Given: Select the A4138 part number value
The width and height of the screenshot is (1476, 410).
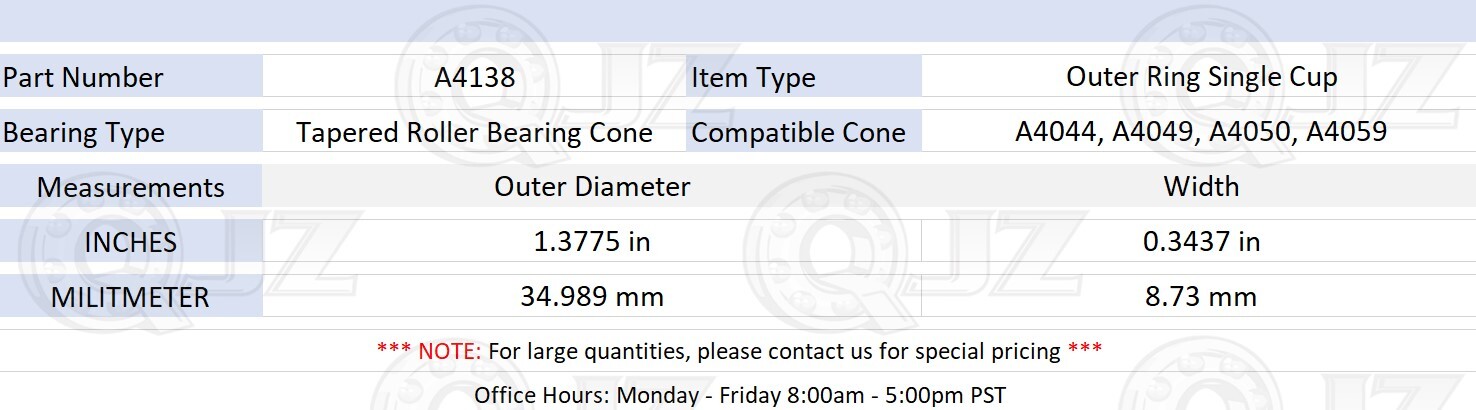Looking at the screenshot, I should [x=475, y=77].
